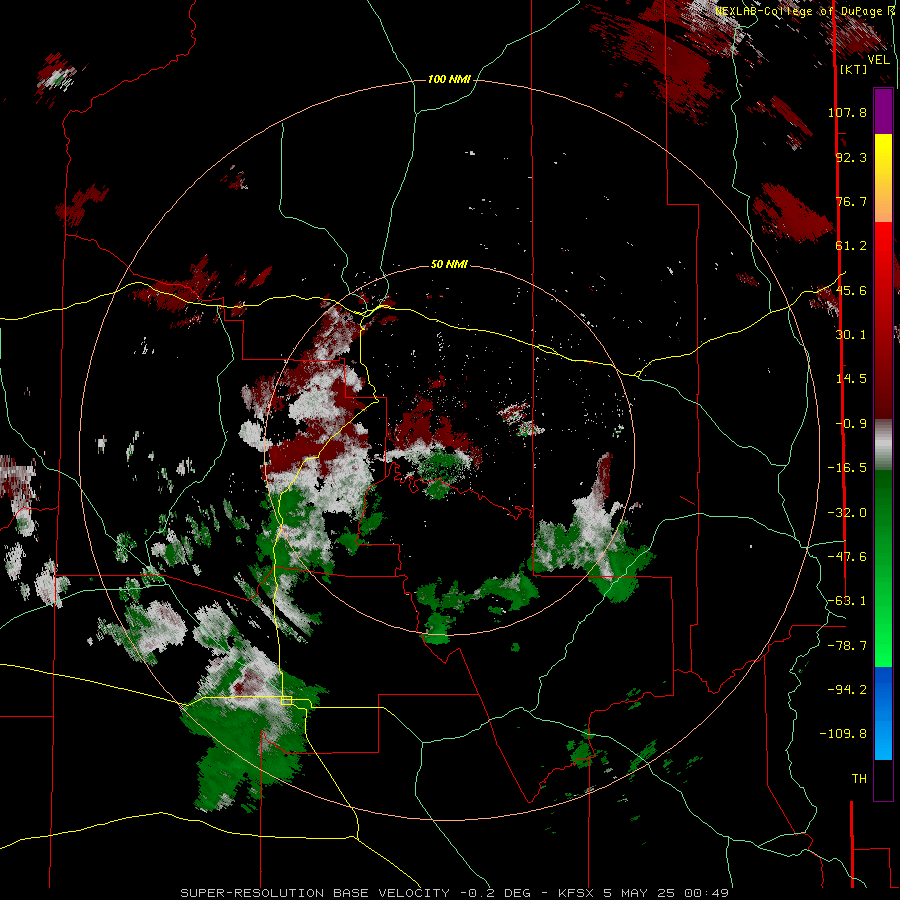Click the -0.9 legend value

(x=851, y=424)
